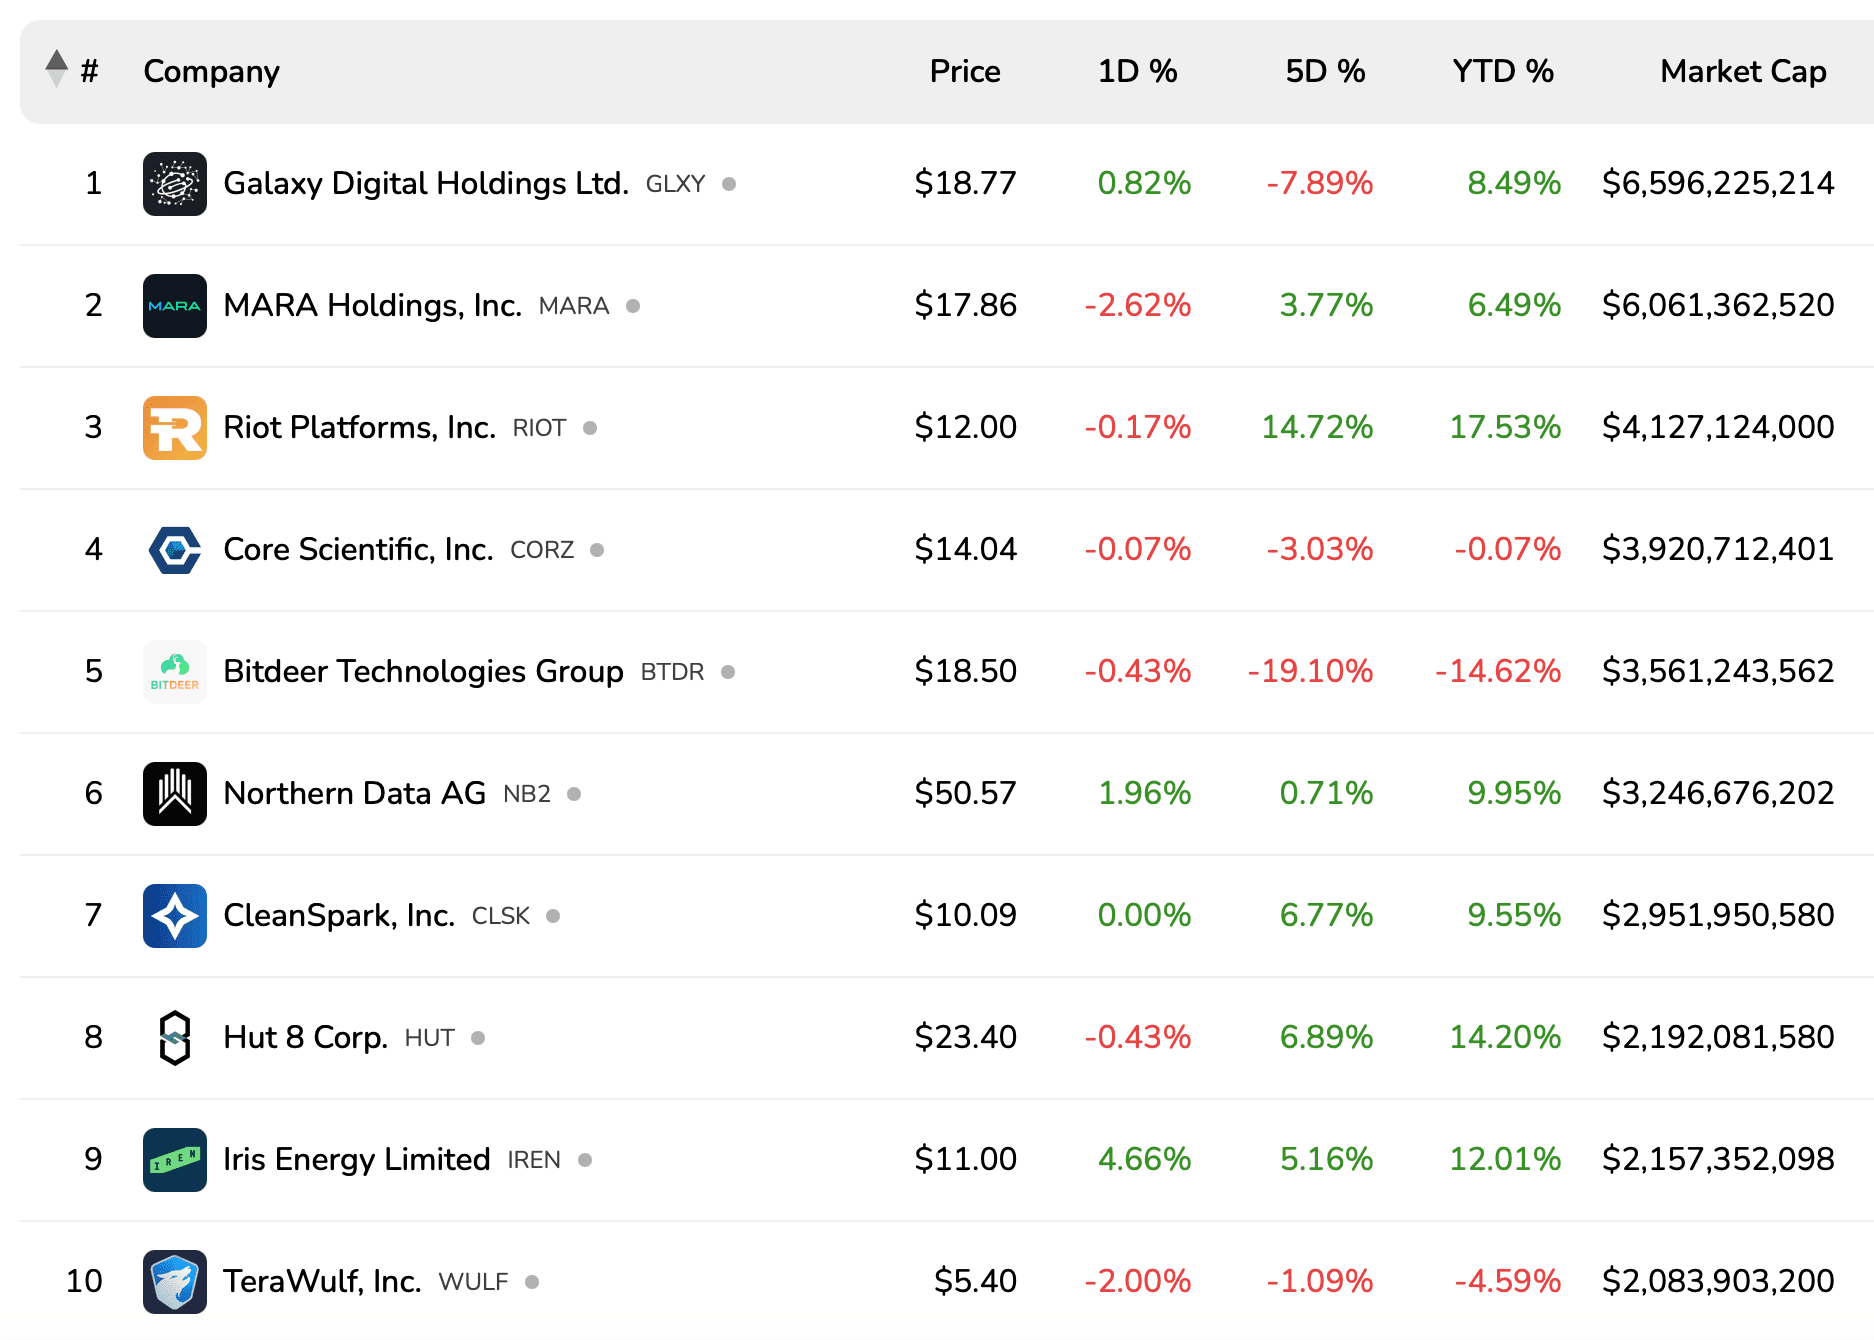The width and height of the screenshot is (1874, 1340).
Task: Open Iris Energy Limited company page
Action: coord(354,1159)
